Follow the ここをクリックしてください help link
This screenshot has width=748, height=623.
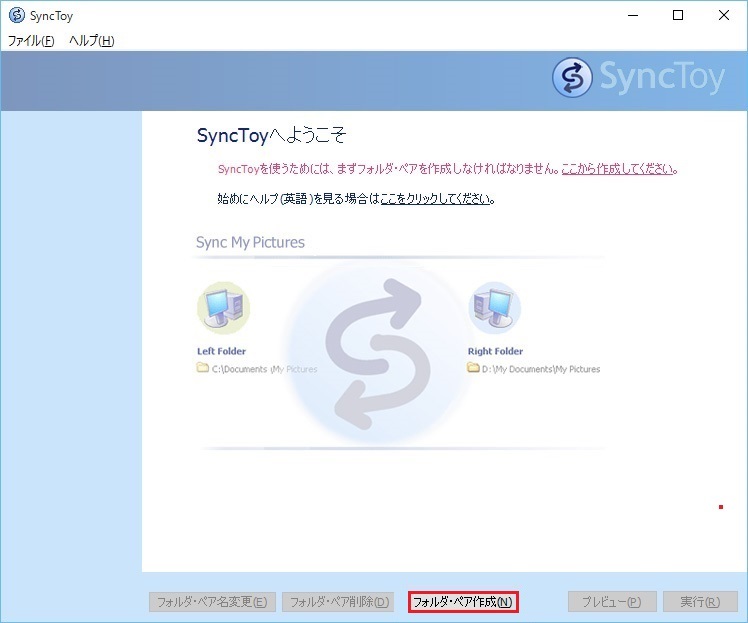click(x=436, y=198)
